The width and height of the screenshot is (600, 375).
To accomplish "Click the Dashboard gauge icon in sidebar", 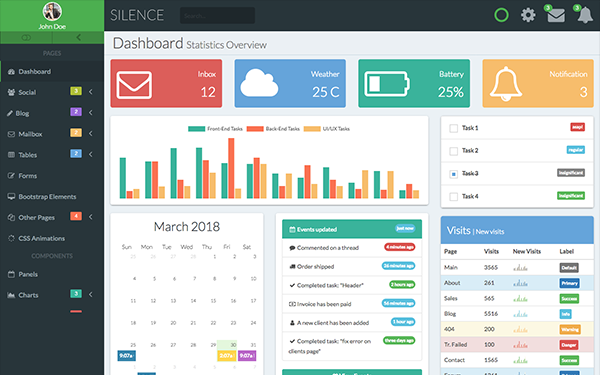I will 11,72.
